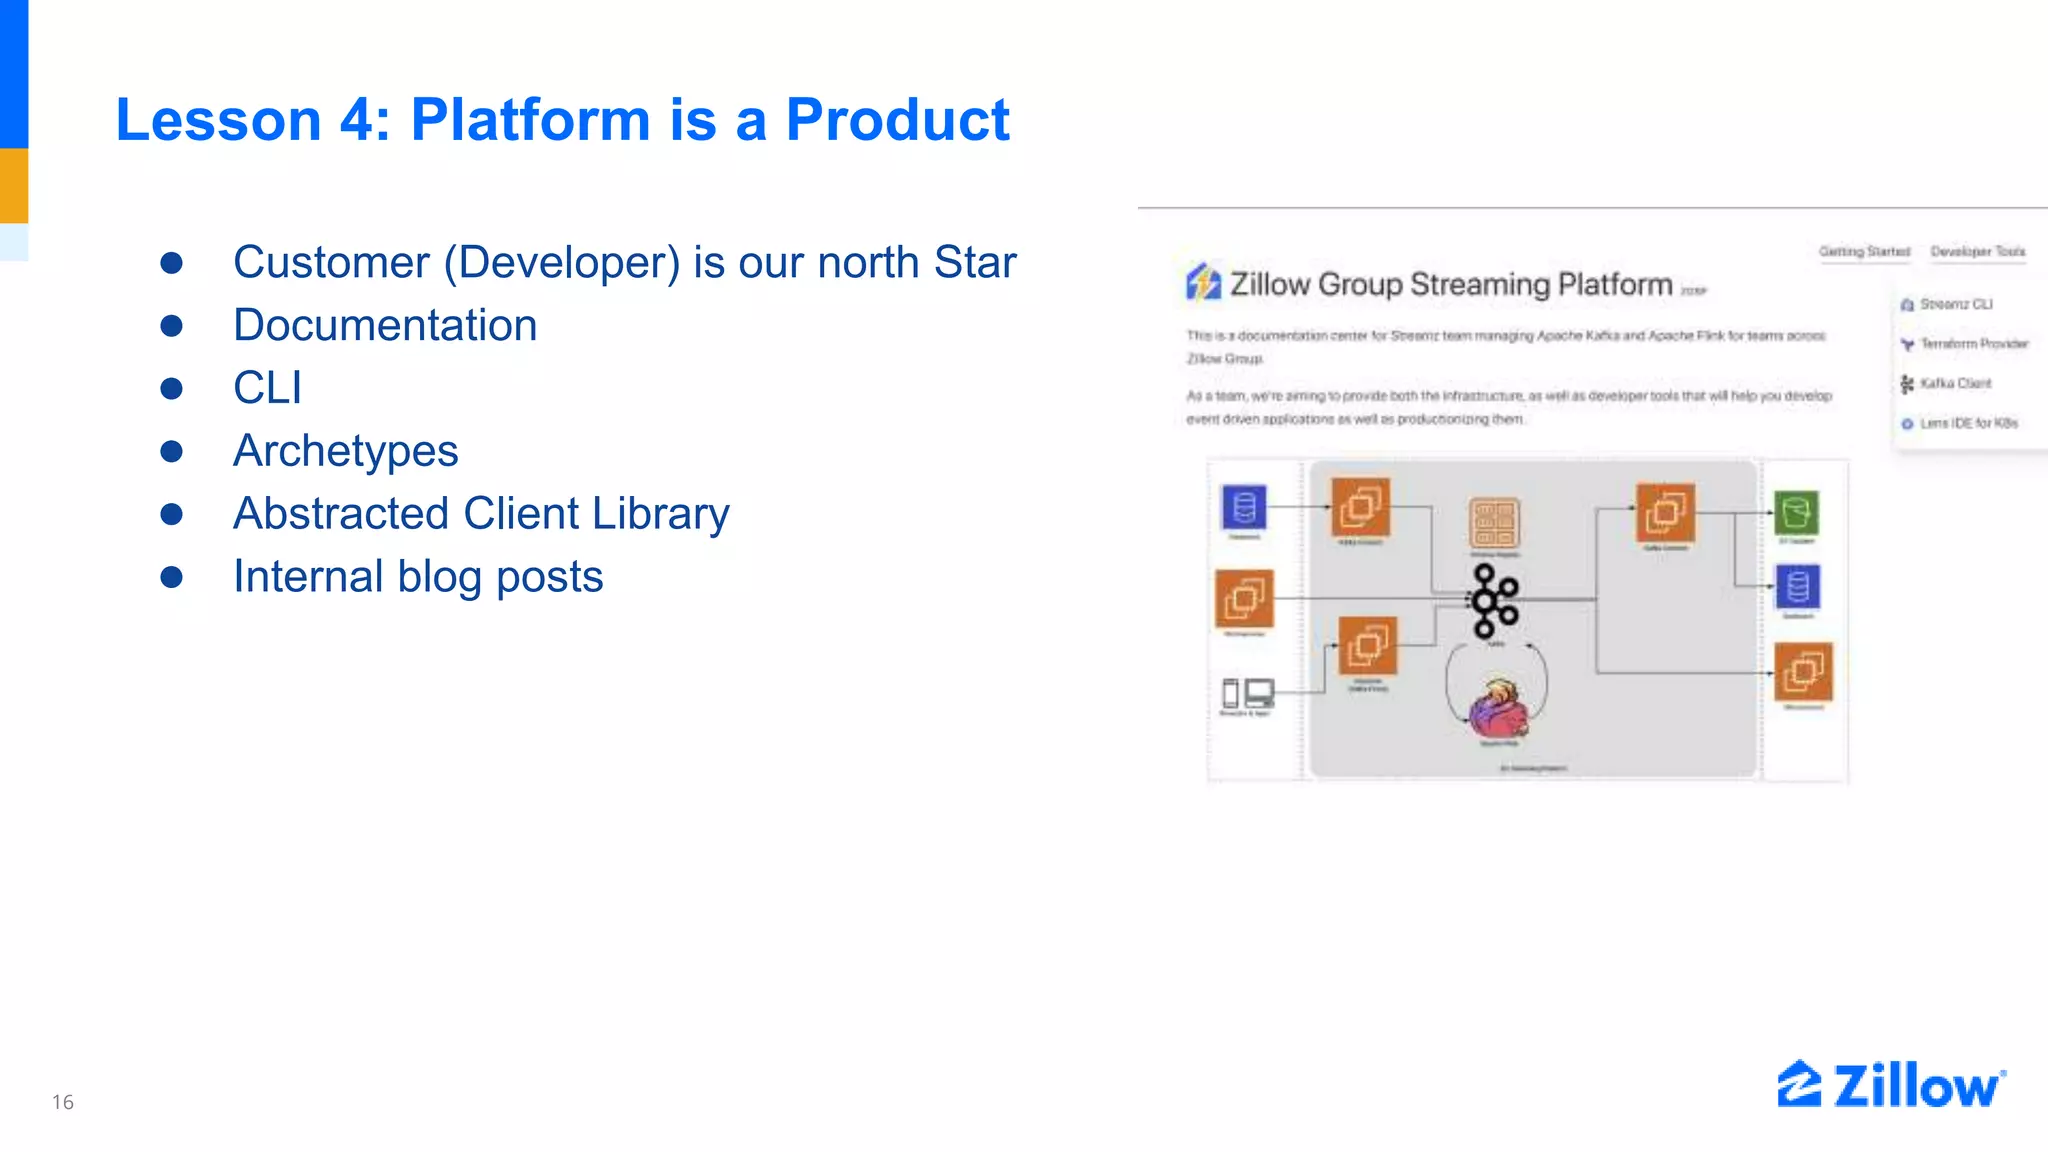Image resolution: width=2048 pixels, height=1152 pixels.
Task: Click the 'CLI' bullet
Action: [x=267, y=388]
